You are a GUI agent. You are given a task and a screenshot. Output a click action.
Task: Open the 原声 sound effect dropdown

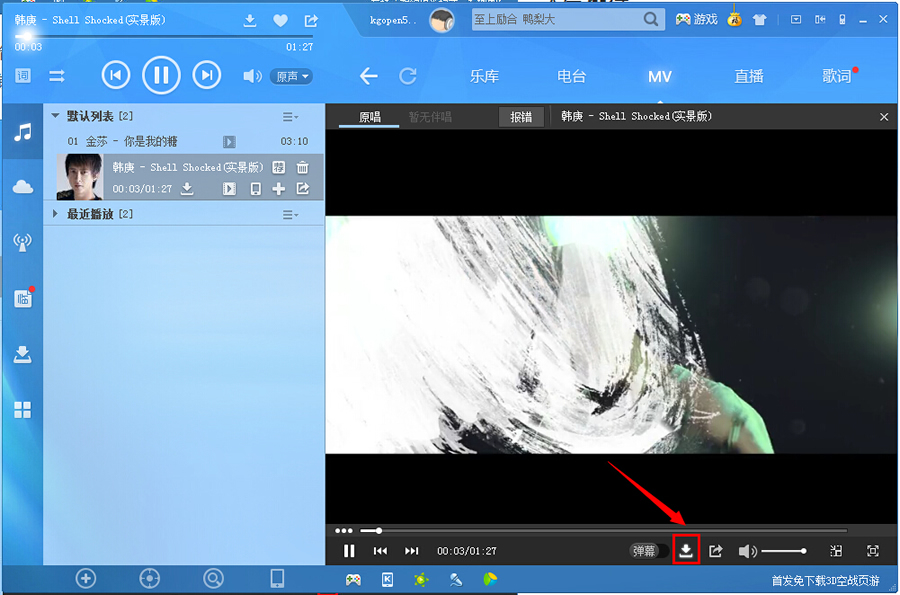click(292, 76)
